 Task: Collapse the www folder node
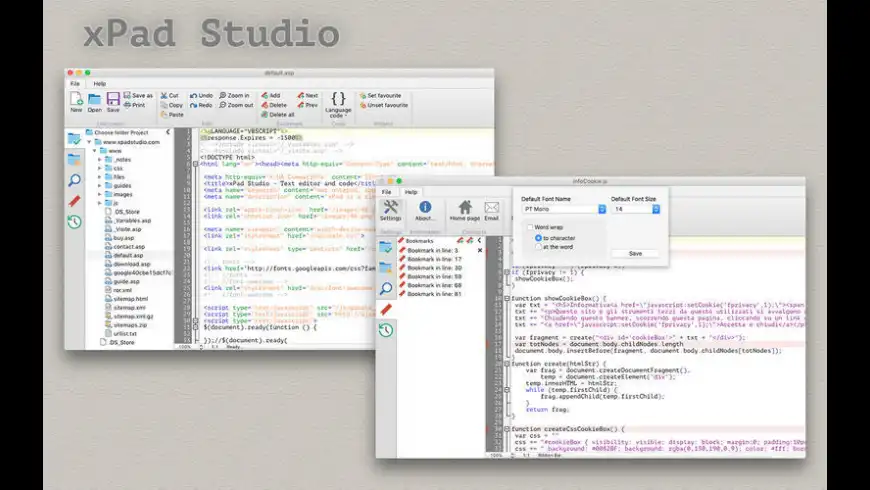pyautogui.click(x=94, y=151)
